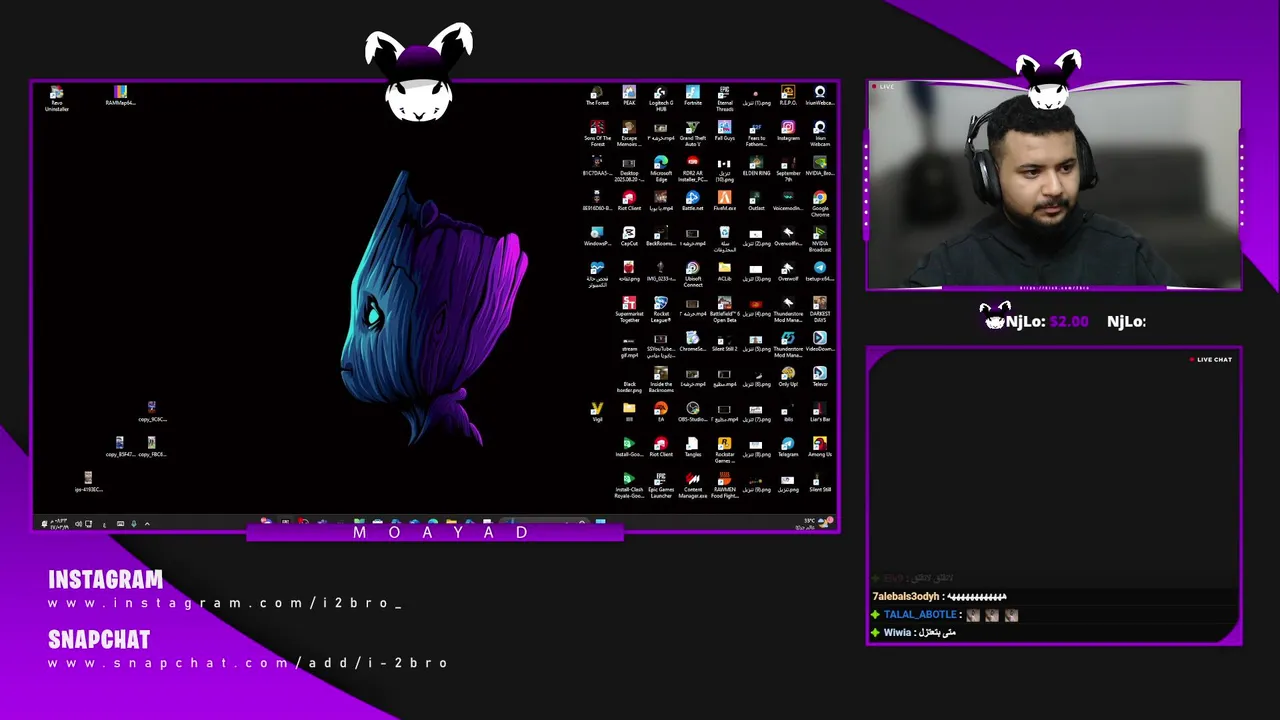
Task: Launch Fortnite desktop shortcut
Action: tap(693, 96)
